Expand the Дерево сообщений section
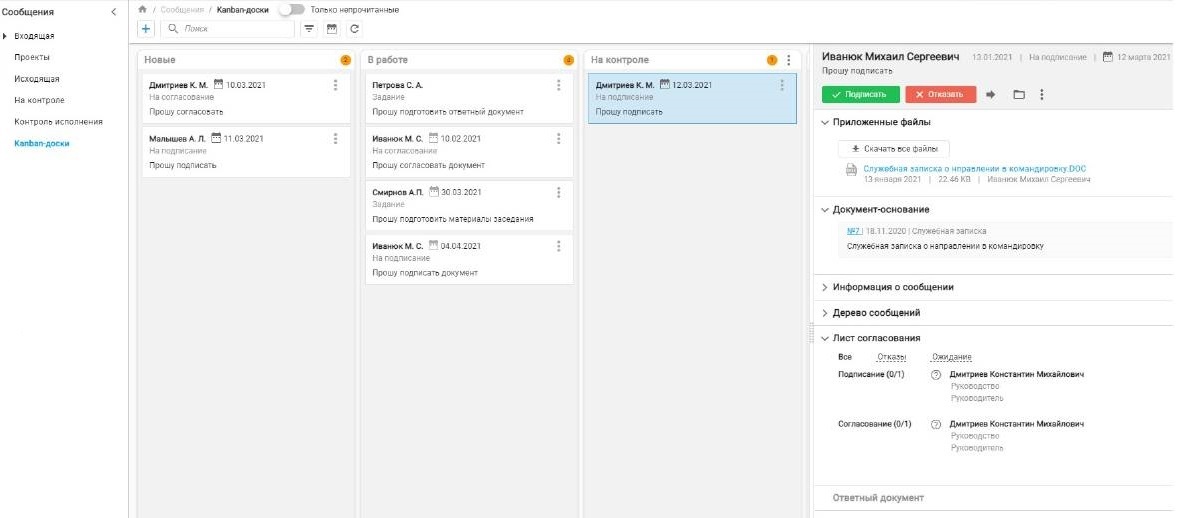Viewport: 1183px width, 518px height. 825,313
